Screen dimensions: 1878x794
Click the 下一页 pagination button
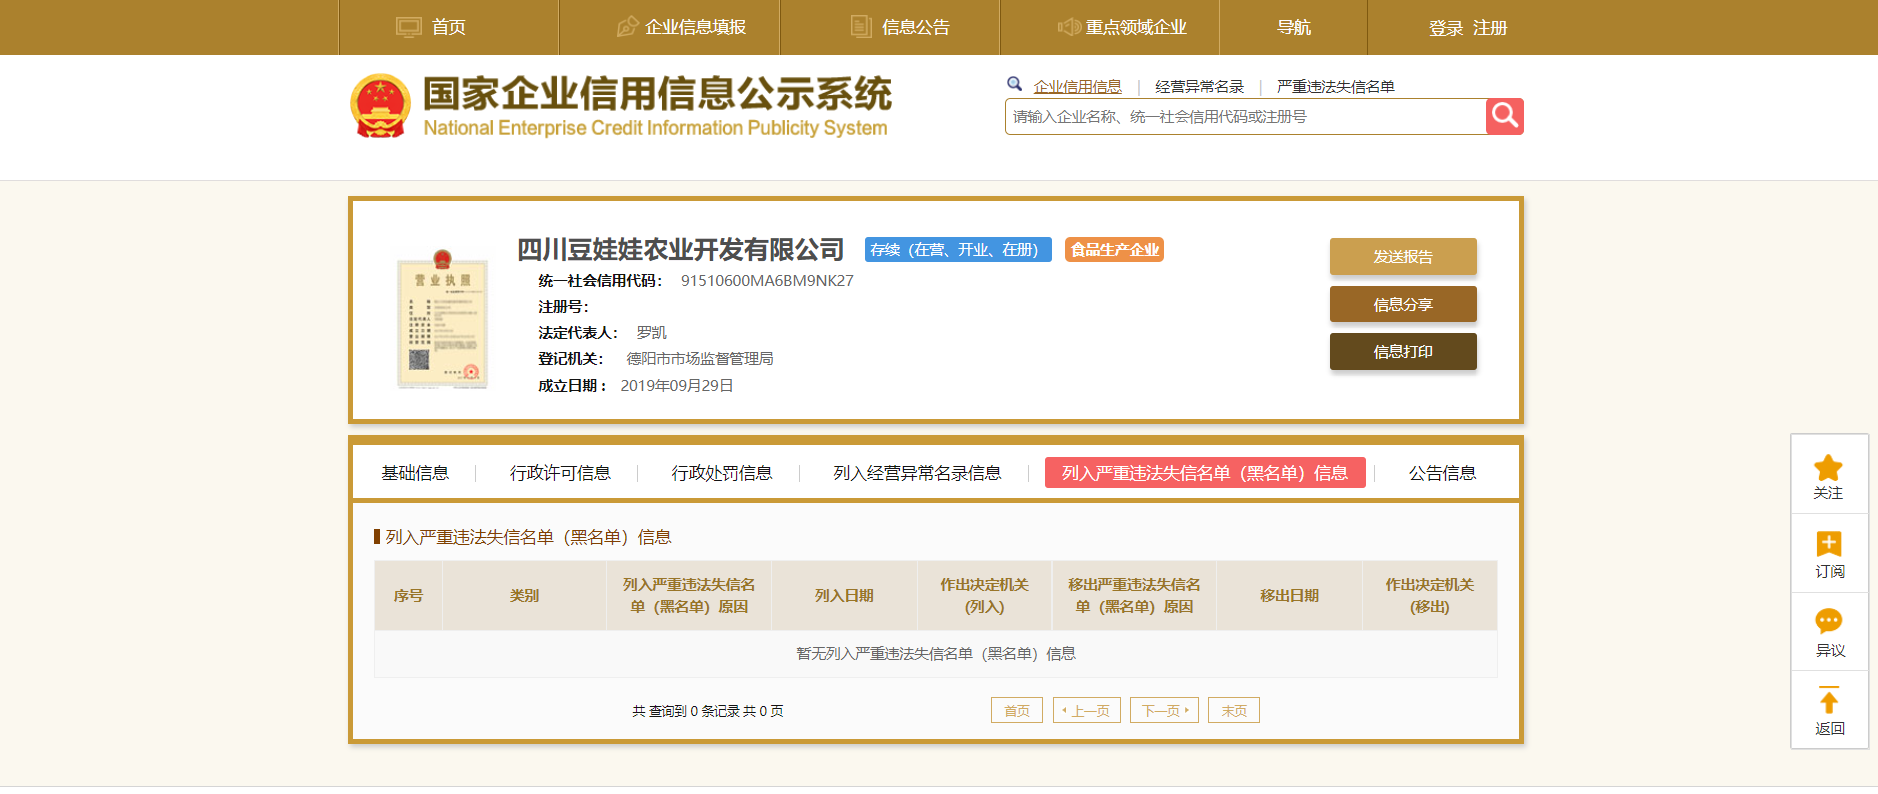(x=1164, y=710)
